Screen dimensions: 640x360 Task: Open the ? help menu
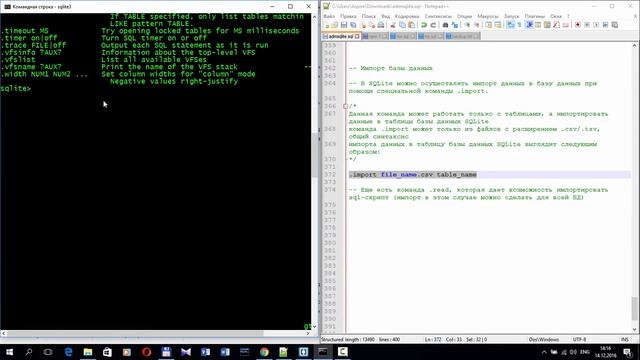click(x=568, y=16)
